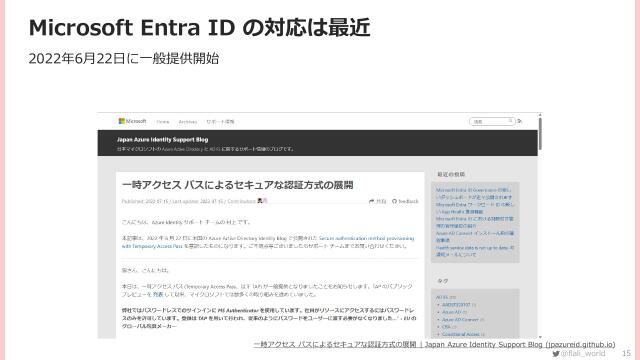Select the Azure AD Connect tag
The height and width of the screenshot is (360, 640).
460,320
